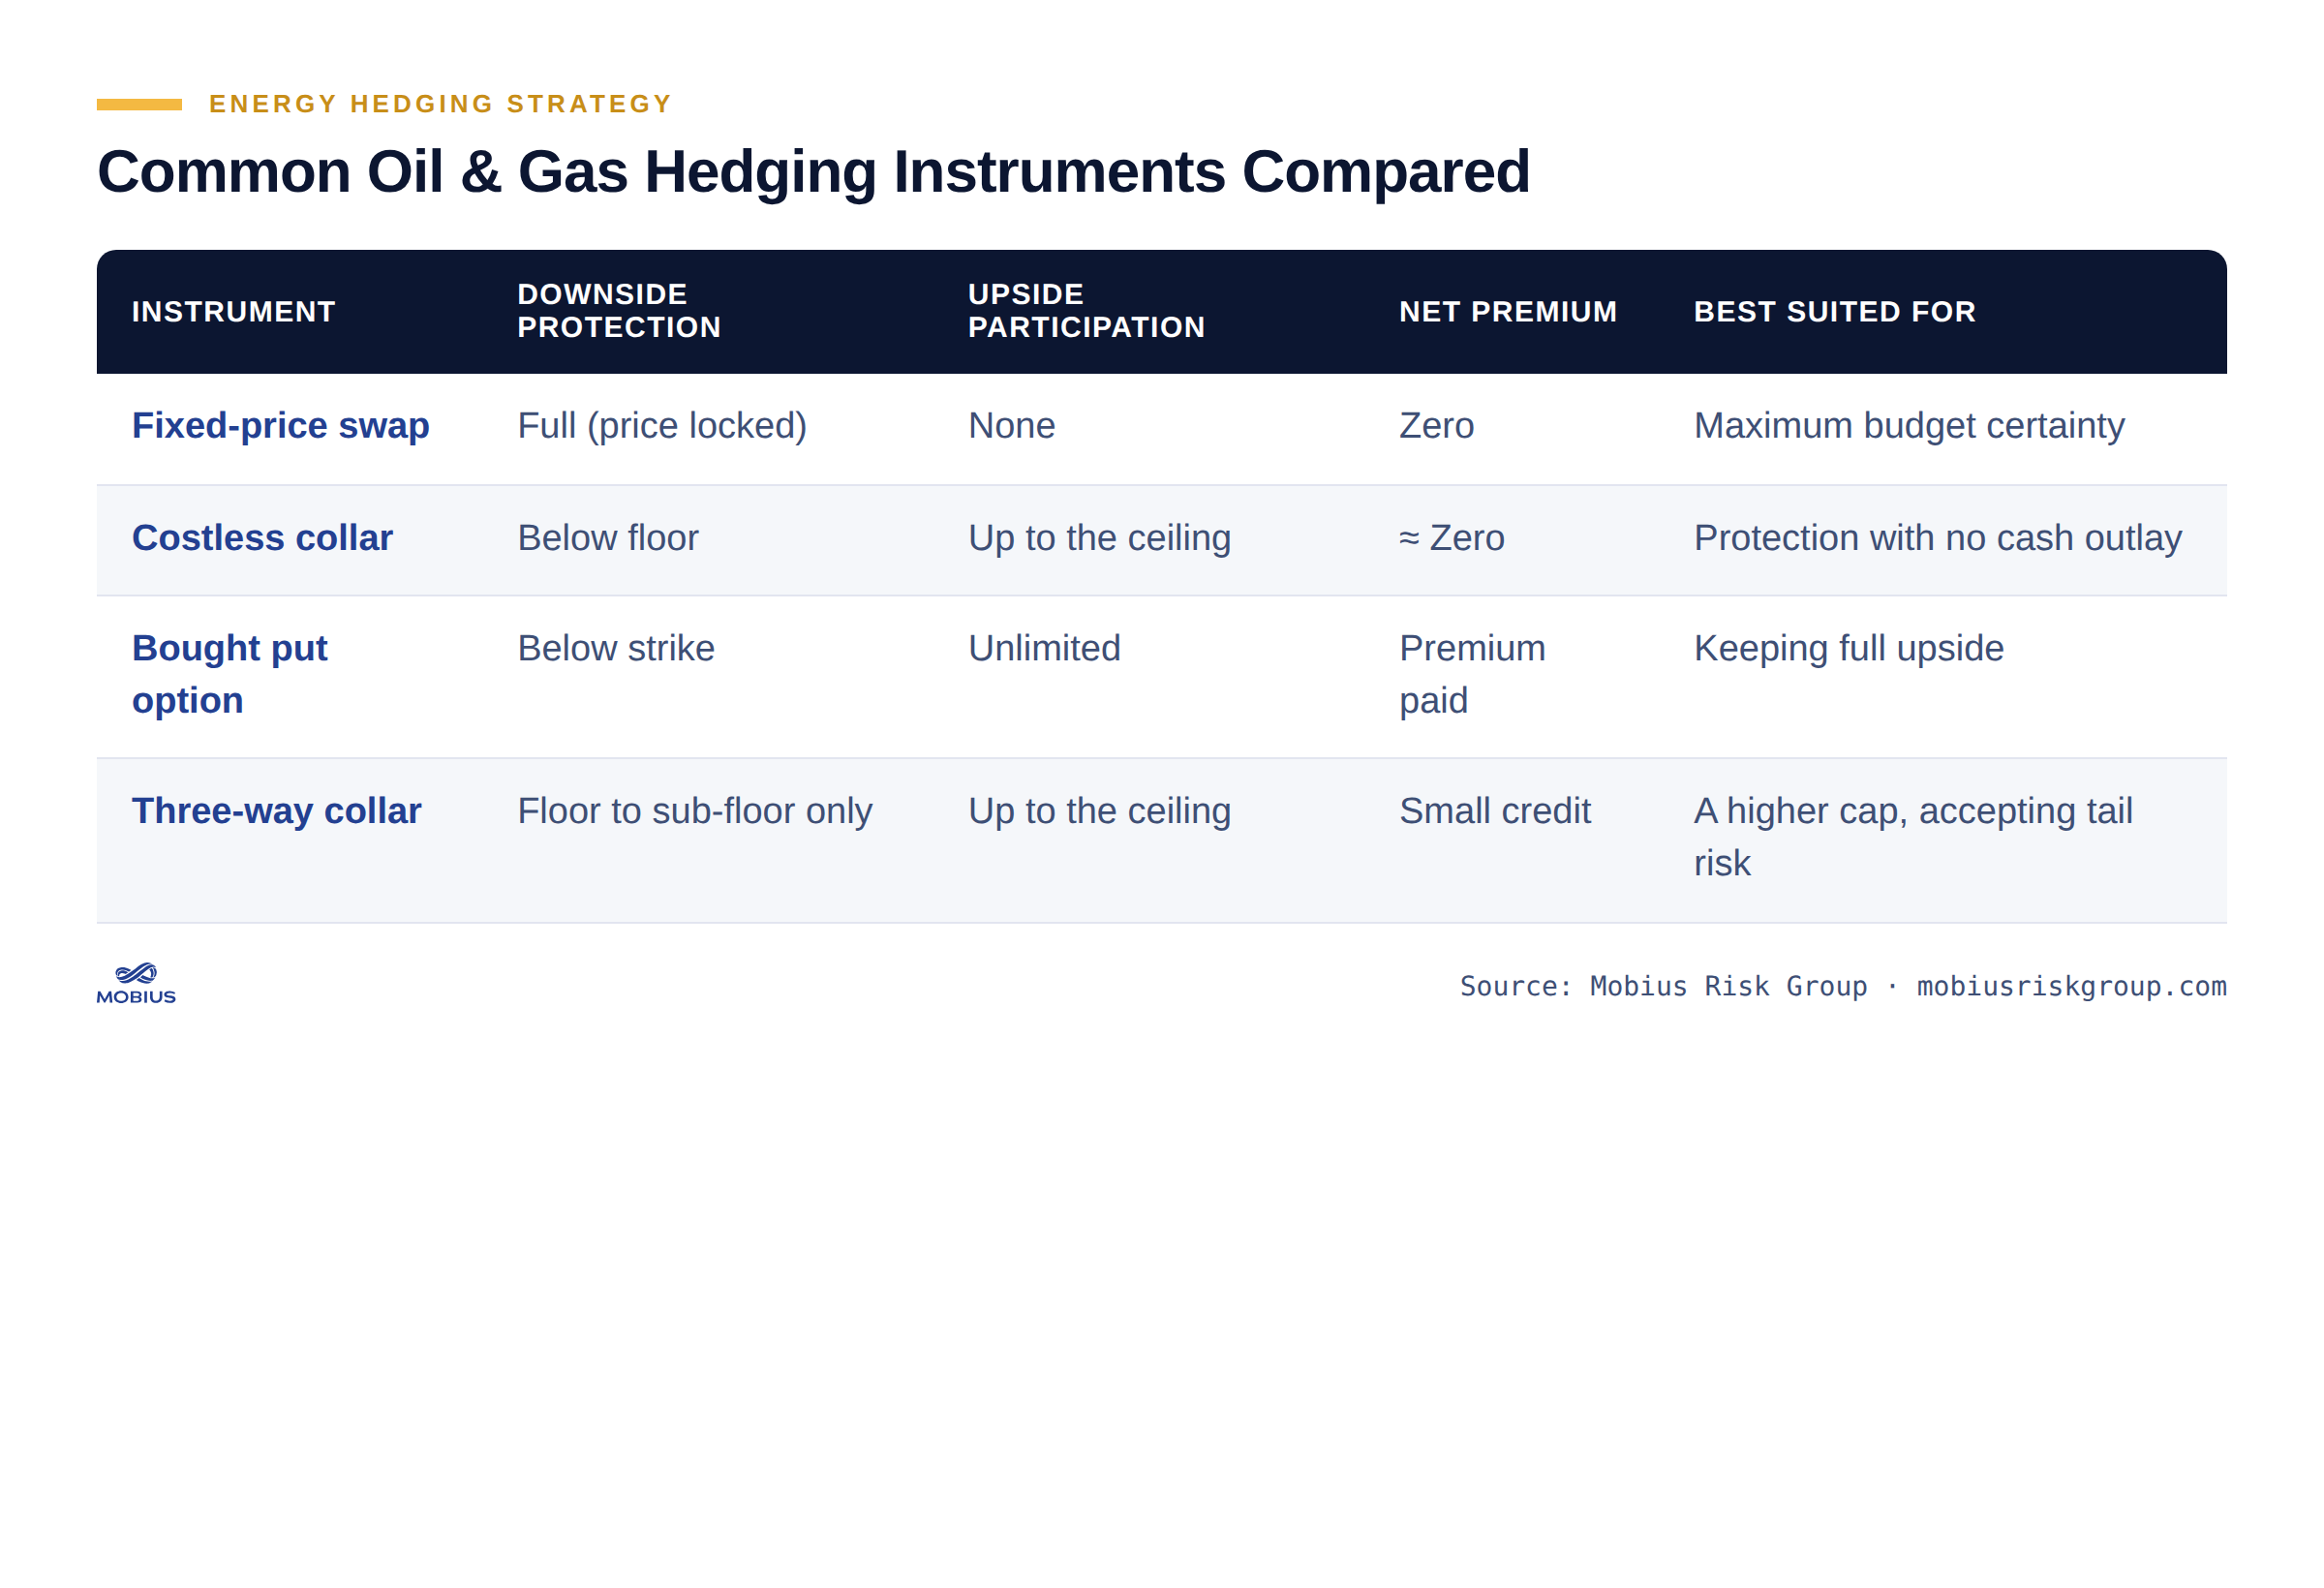
Task: Click the Mobius logo icon
Action: point(136,984)
